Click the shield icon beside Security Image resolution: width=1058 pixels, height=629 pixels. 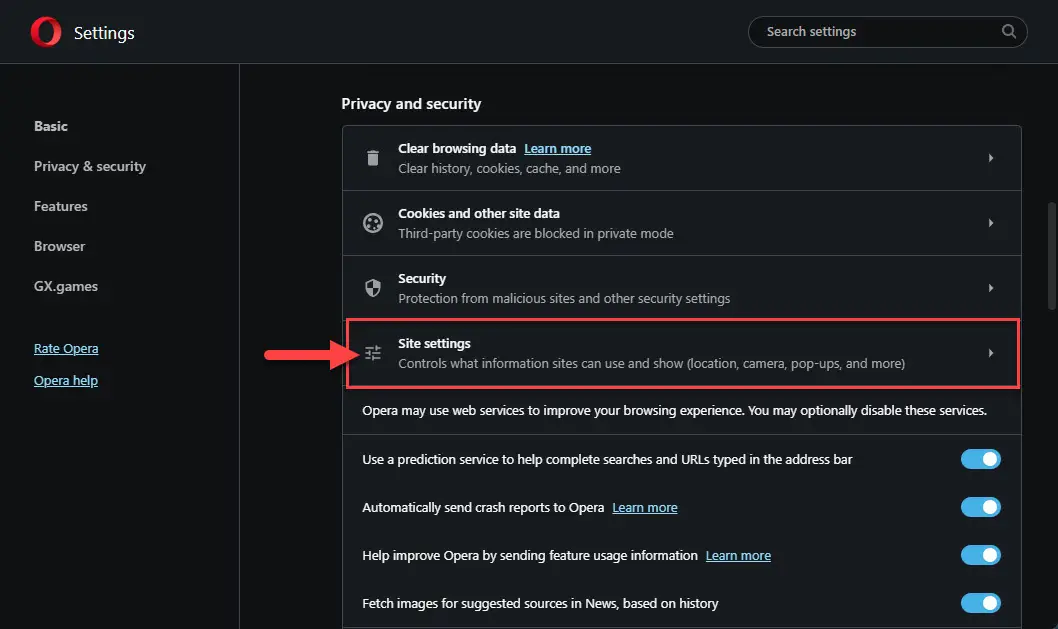click(372, 288)
